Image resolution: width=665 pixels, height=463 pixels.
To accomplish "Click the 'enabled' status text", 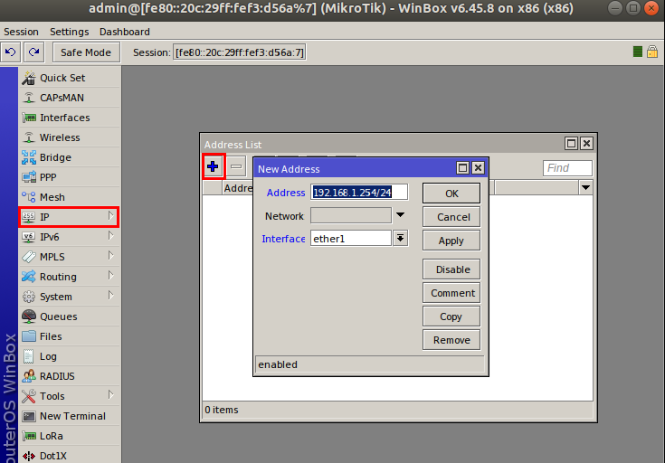I will [x=278, y=365].
